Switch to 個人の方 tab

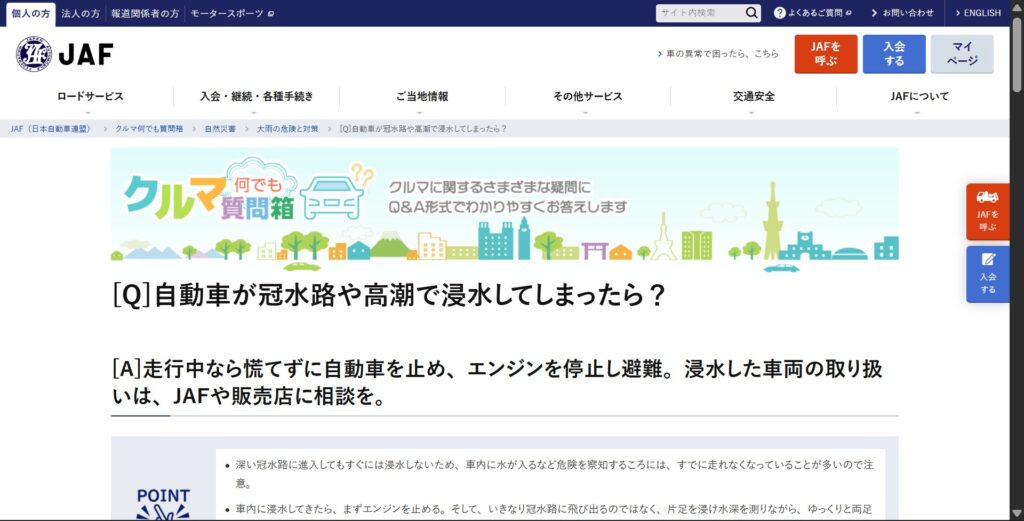pos(31,13)
